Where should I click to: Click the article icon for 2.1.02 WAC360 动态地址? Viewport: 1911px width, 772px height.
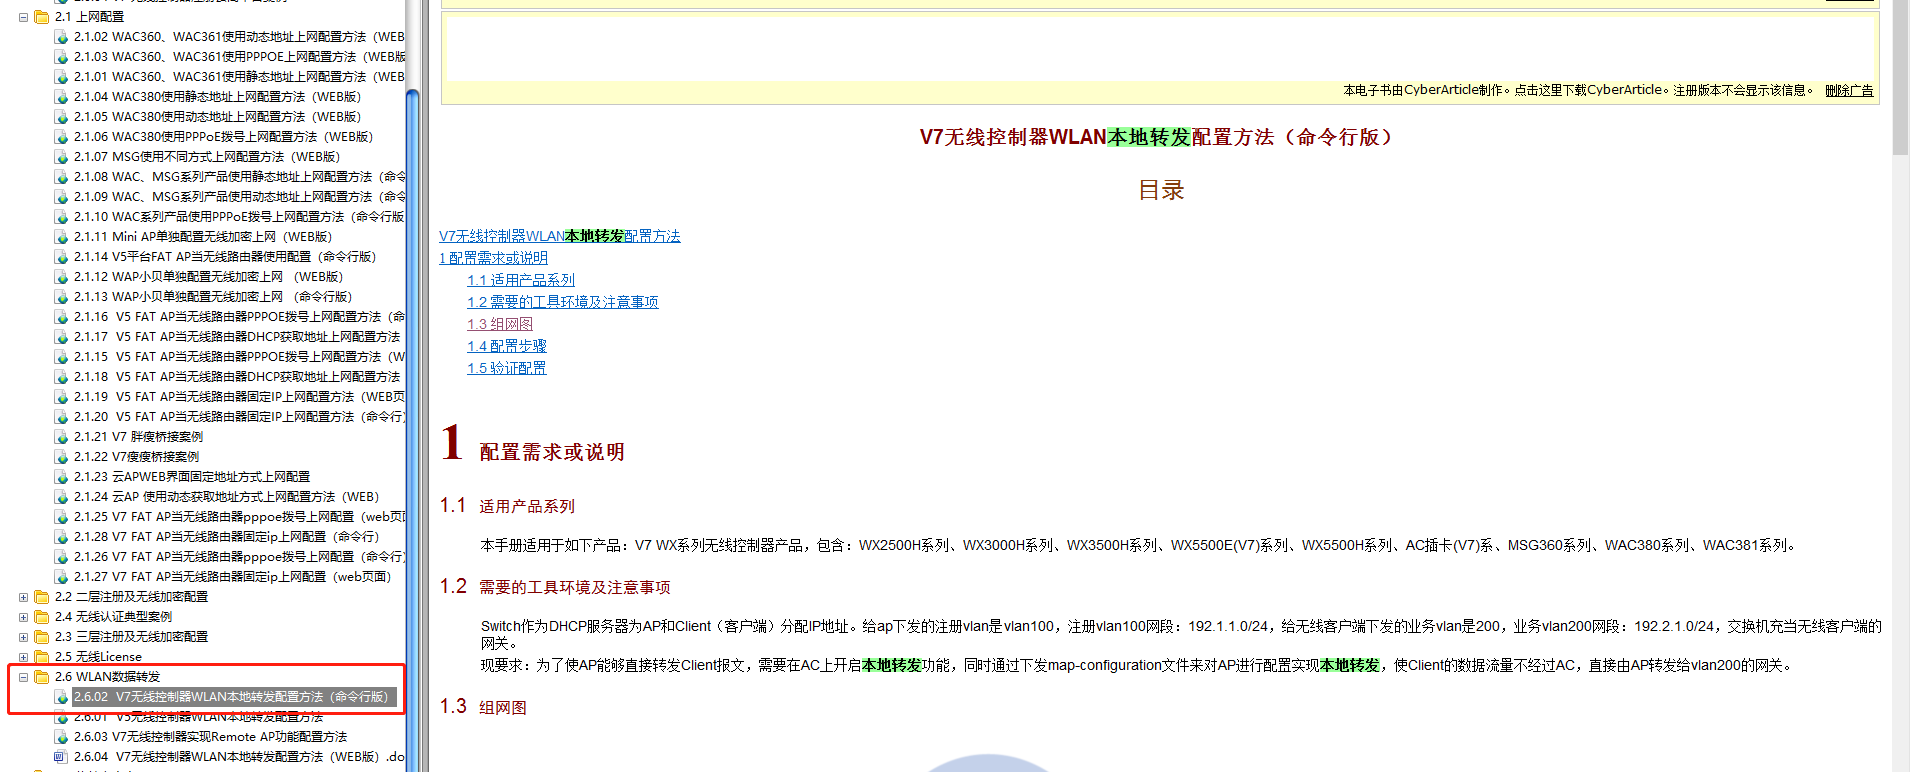click(x=61, y=37)
